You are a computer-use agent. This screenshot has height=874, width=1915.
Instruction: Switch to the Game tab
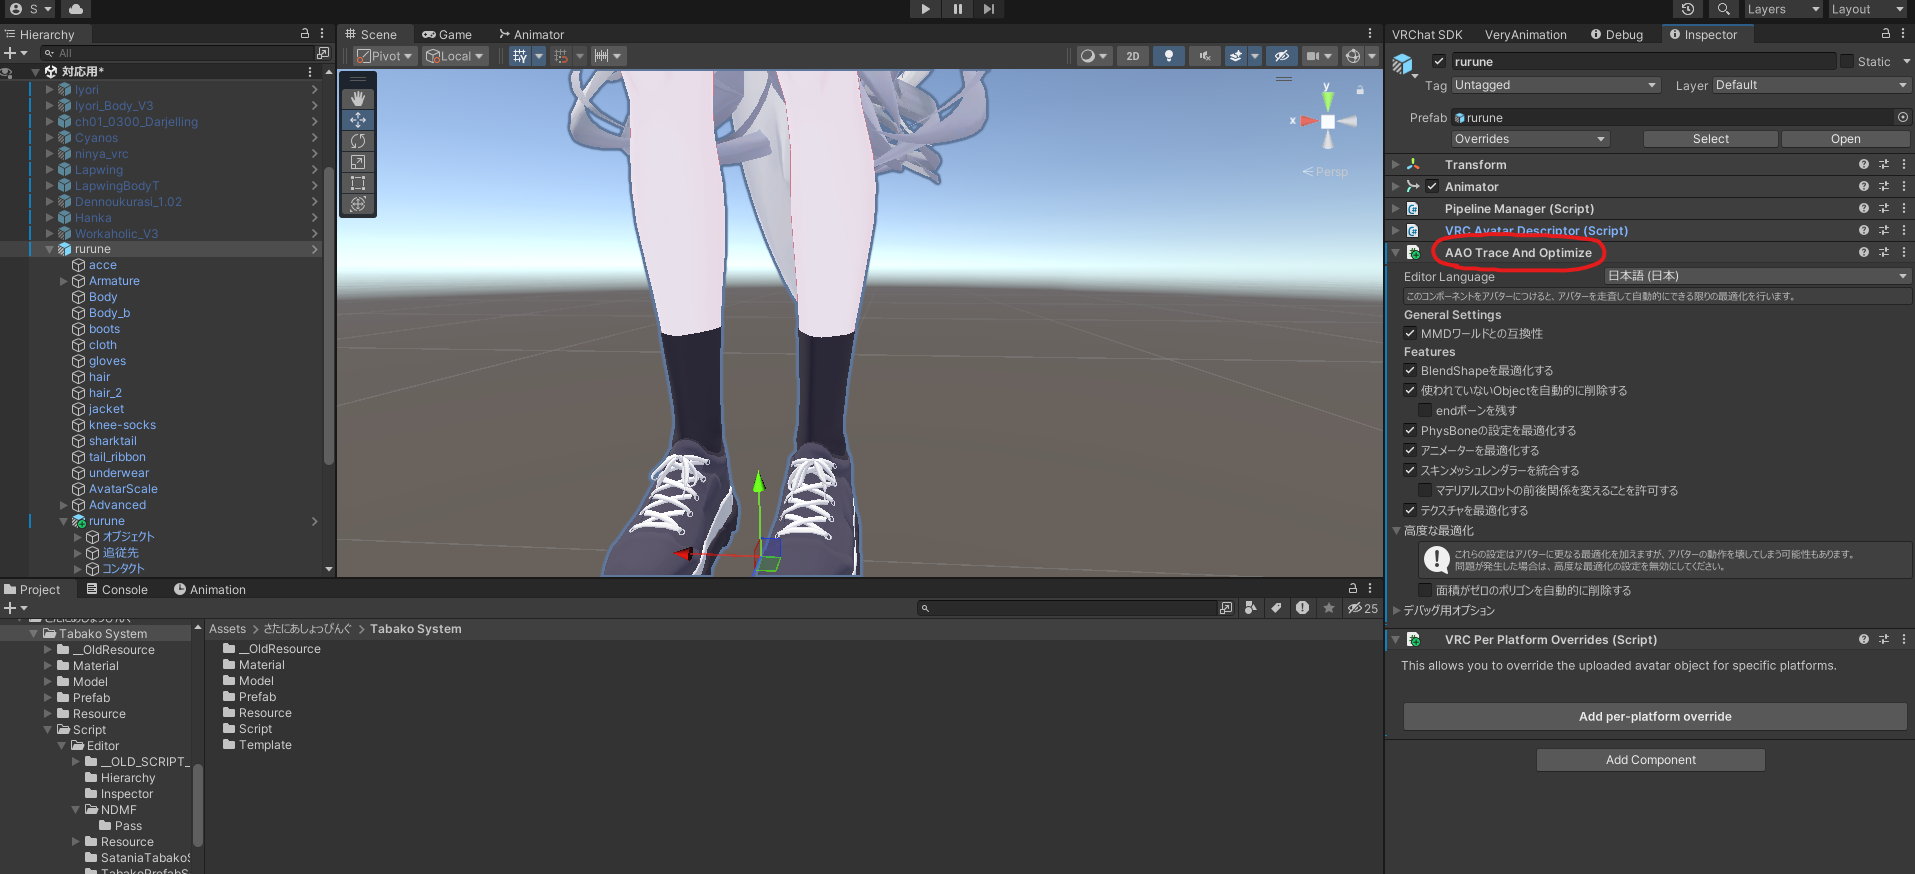(x=447, y=34)
